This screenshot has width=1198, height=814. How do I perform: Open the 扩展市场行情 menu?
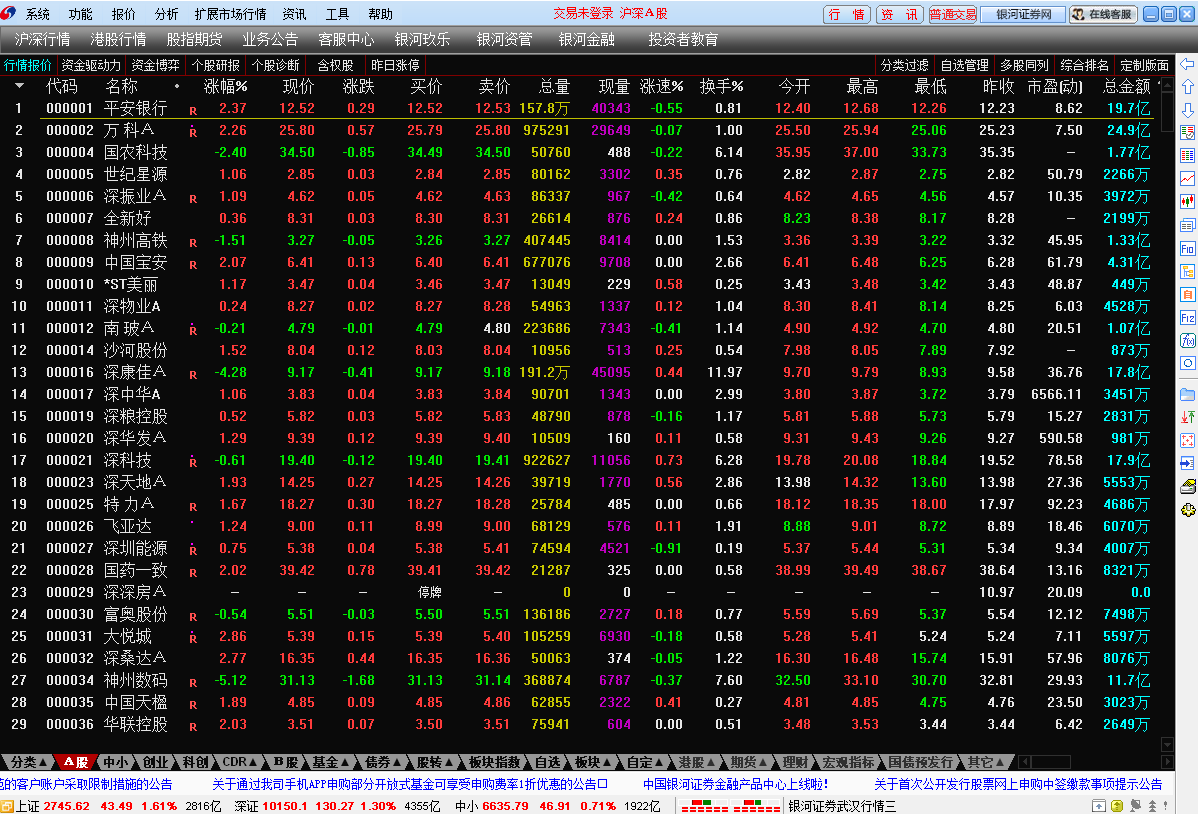pos(230,15)
